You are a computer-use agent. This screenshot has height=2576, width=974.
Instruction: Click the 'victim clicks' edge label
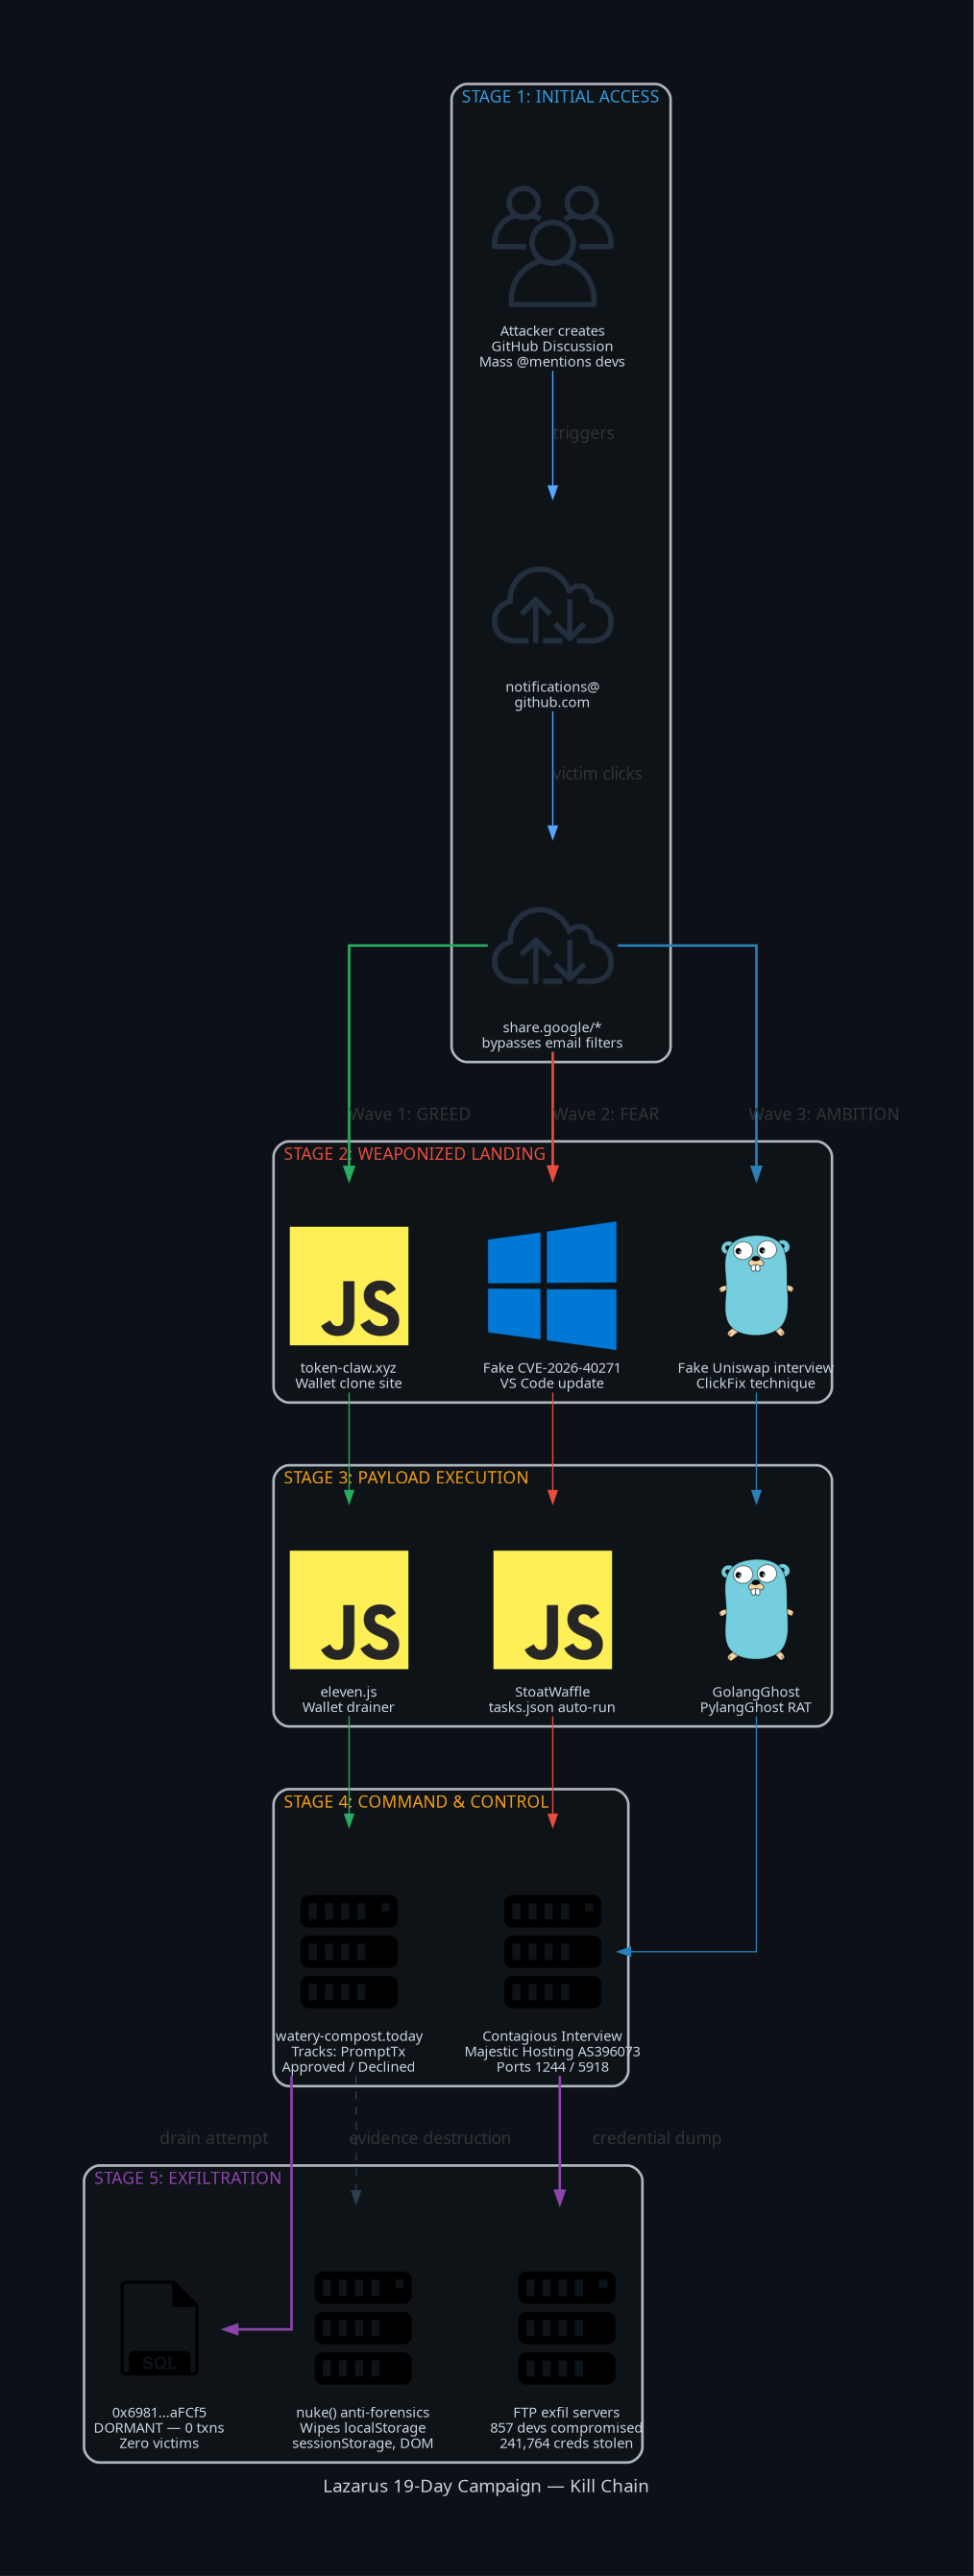pos(597,774)
